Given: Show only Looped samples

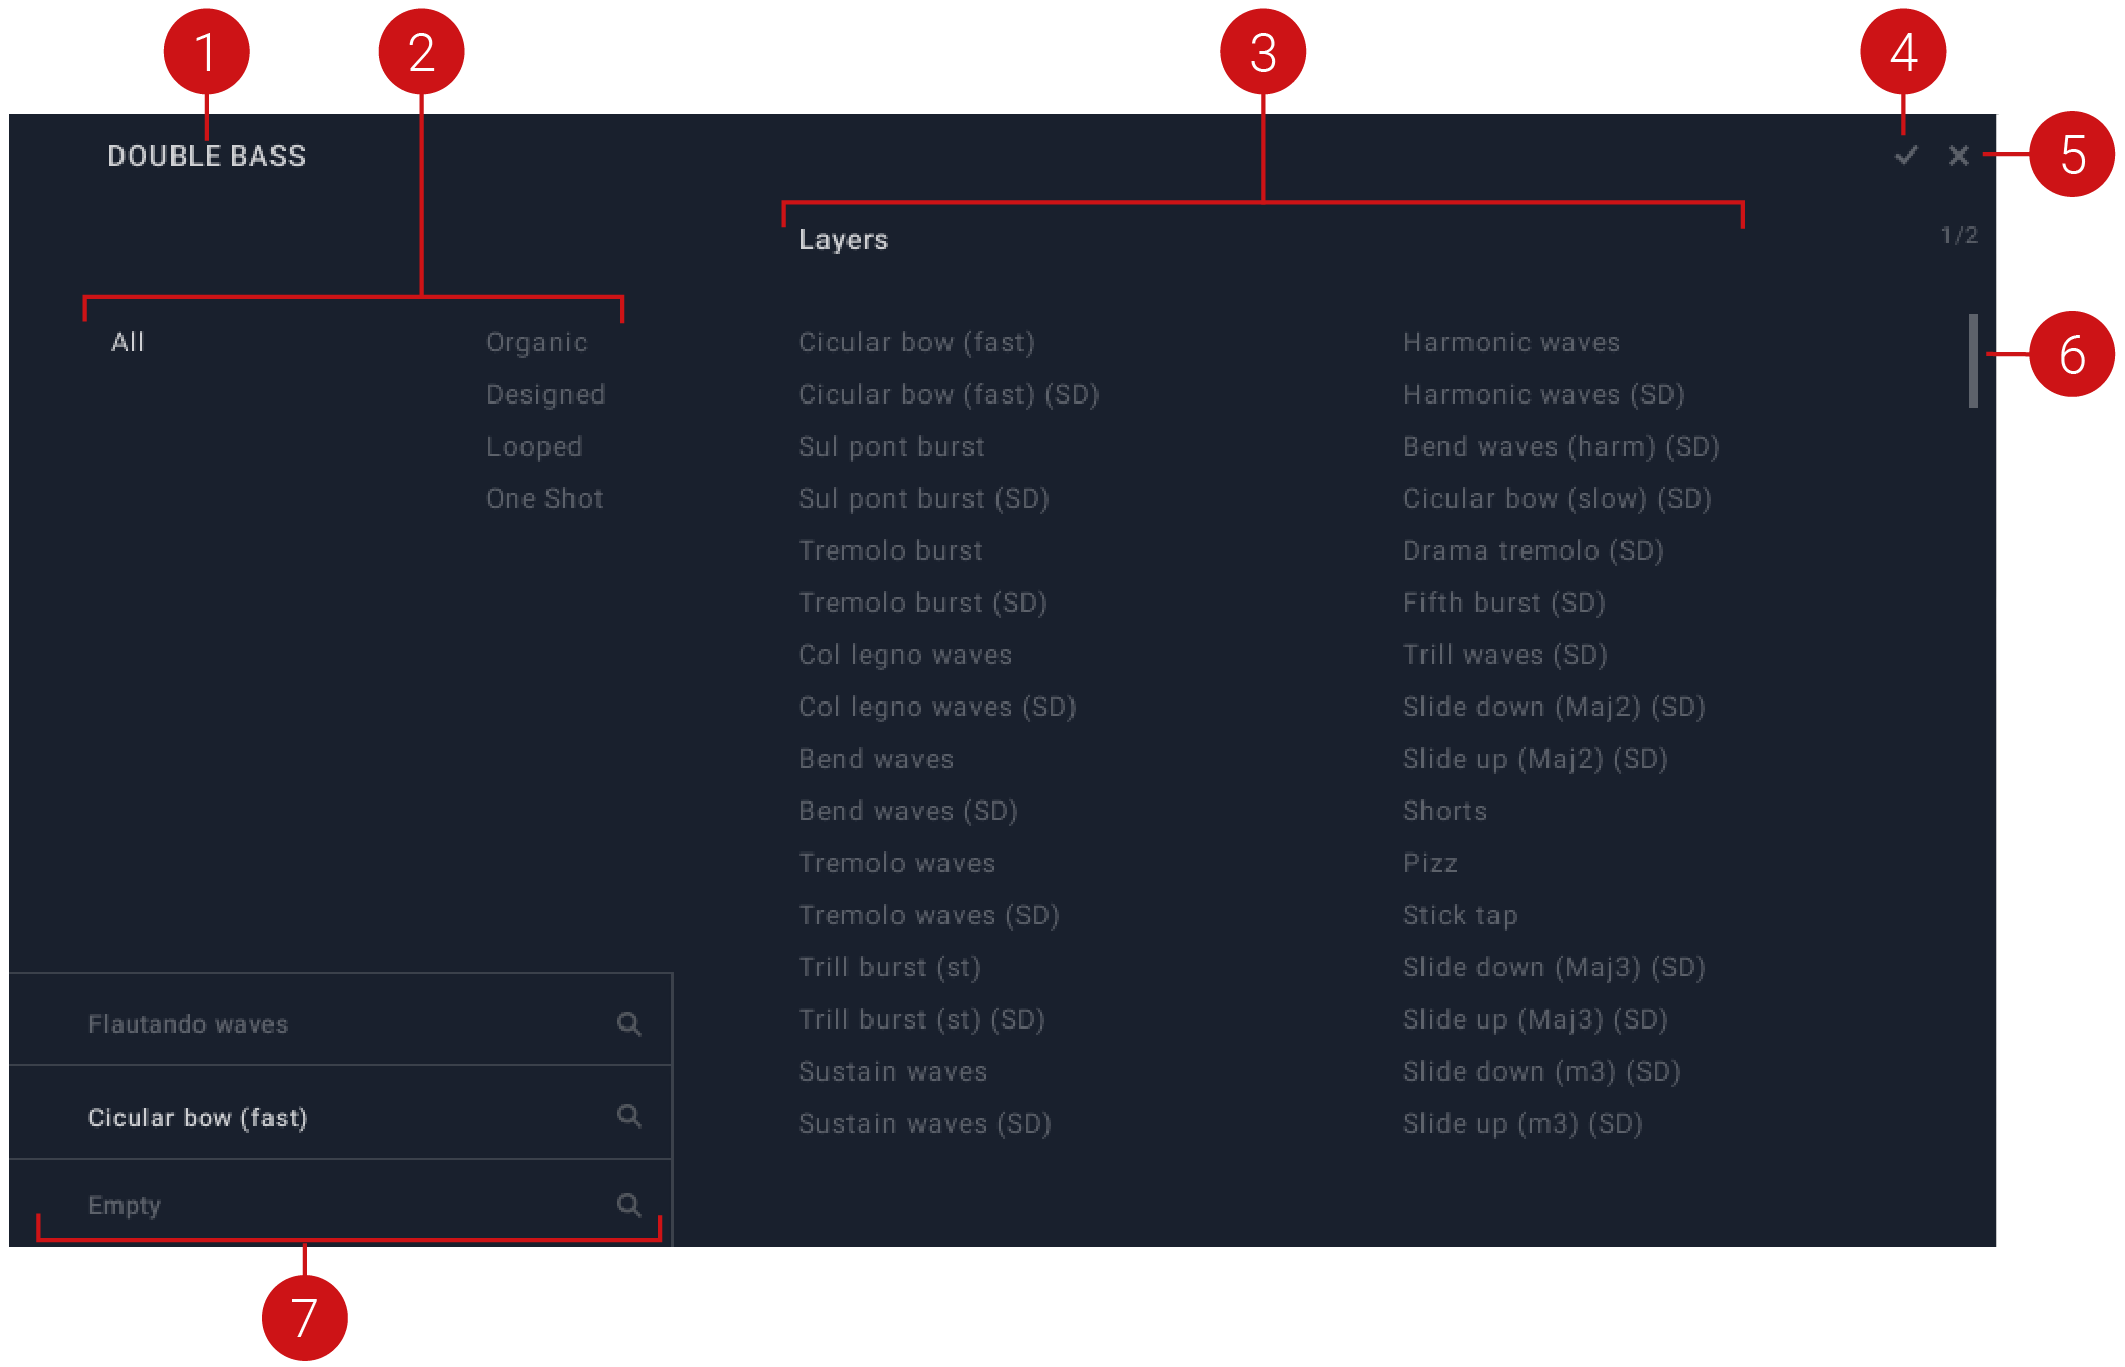Looking at the screenshot, I should pos(534,446).
